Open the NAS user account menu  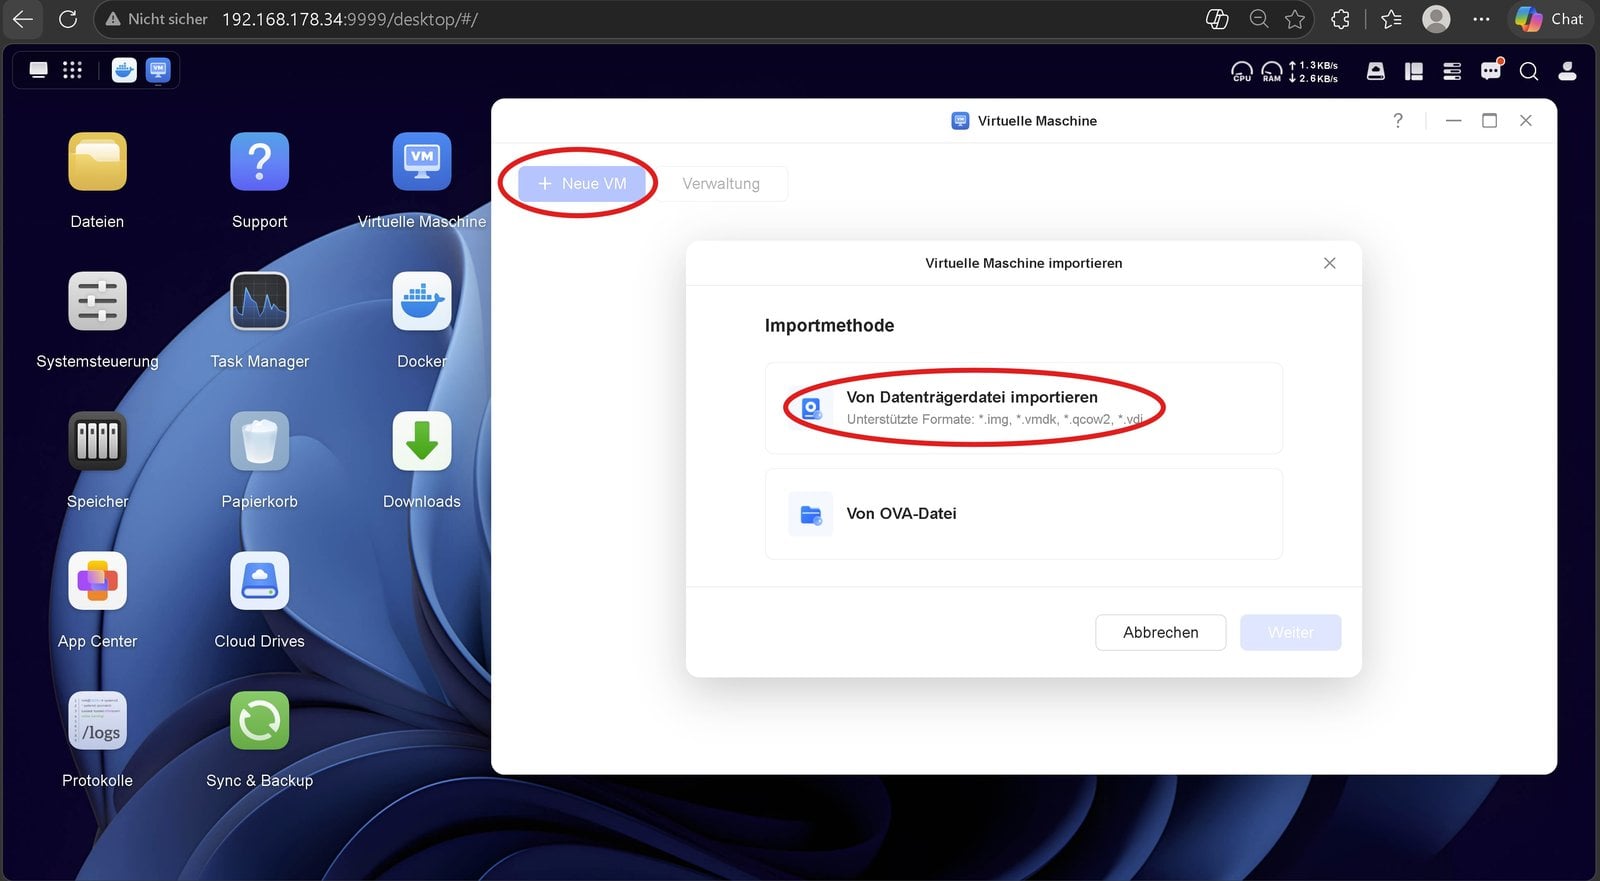coord(1568,71)
